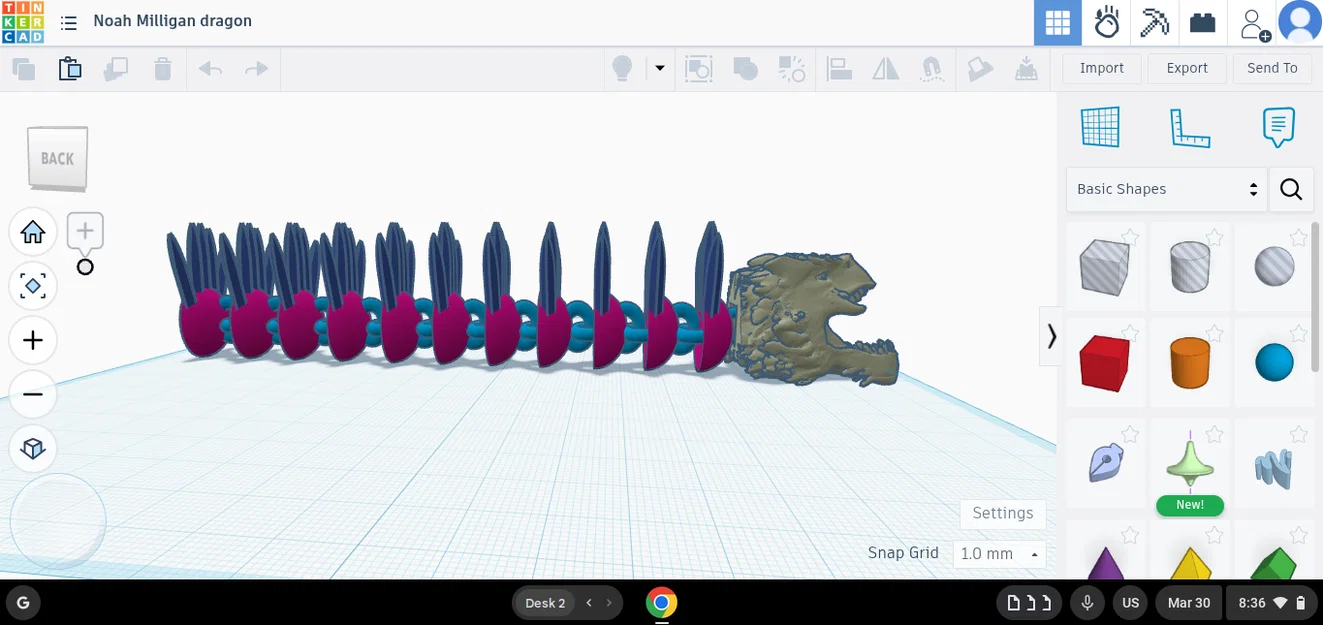Image resolution: width=1323 pixels, height=625 pixels.
Task: Expand the lightbulb options arrow
Action: pos(659,68)
